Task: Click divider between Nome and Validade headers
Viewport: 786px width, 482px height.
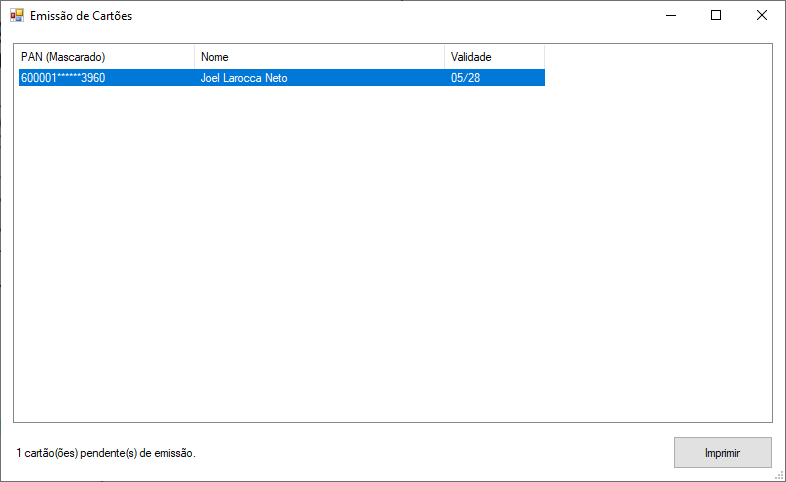Action: 444,57
